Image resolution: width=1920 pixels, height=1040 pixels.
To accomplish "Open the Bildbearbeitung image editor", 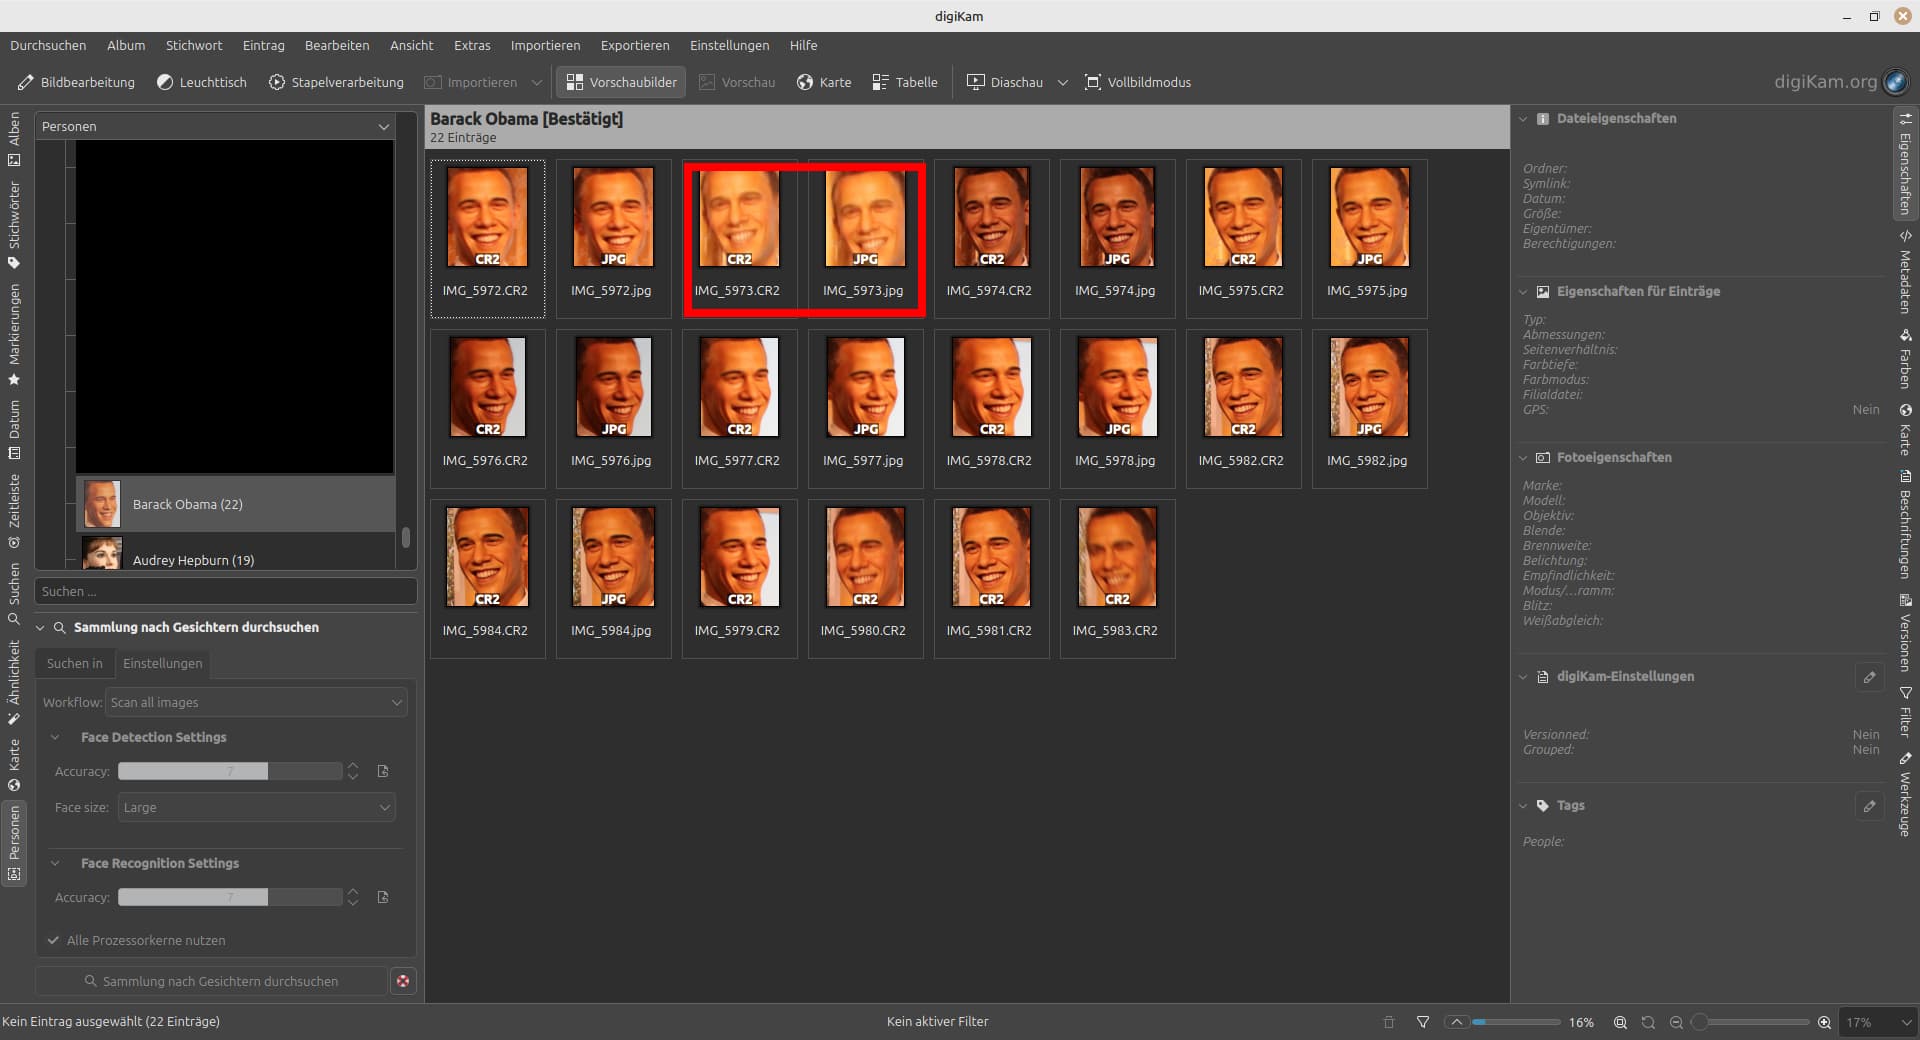I will tap(76, 82).
